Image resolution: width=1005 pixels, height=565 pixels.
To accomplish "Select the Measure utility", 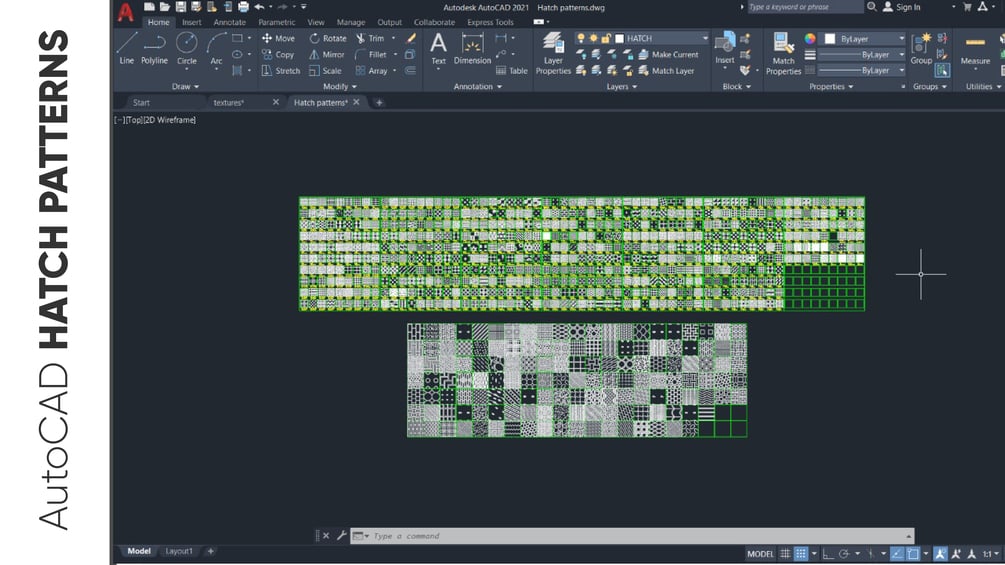I will click(976, 50).
